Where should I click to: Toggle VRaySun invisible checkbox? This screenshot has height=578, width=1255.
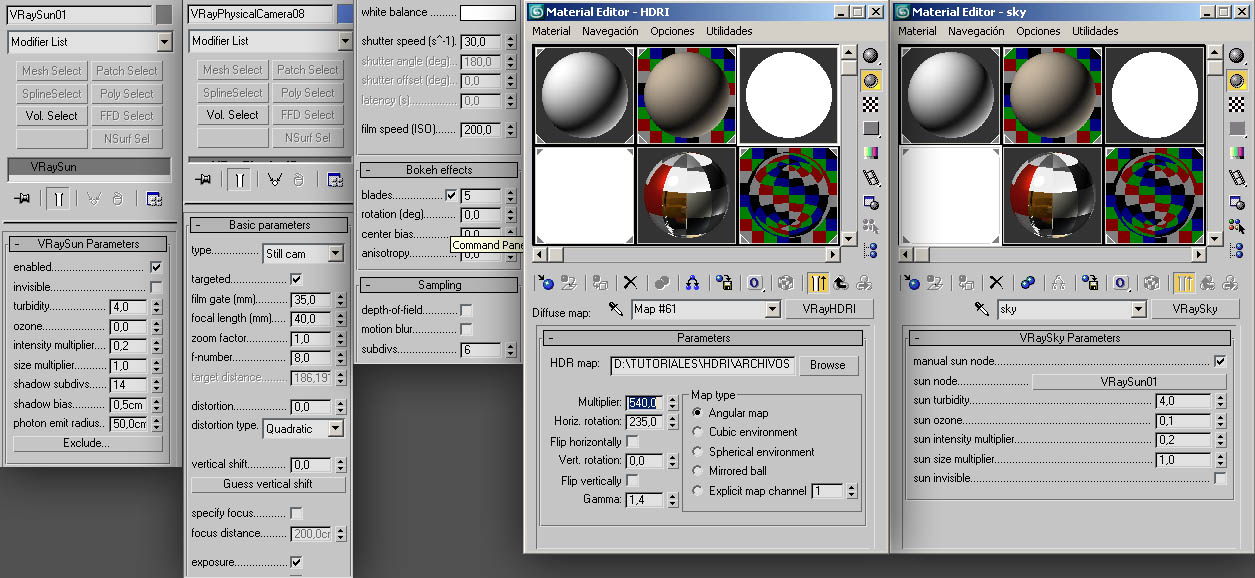coord(156,287)
